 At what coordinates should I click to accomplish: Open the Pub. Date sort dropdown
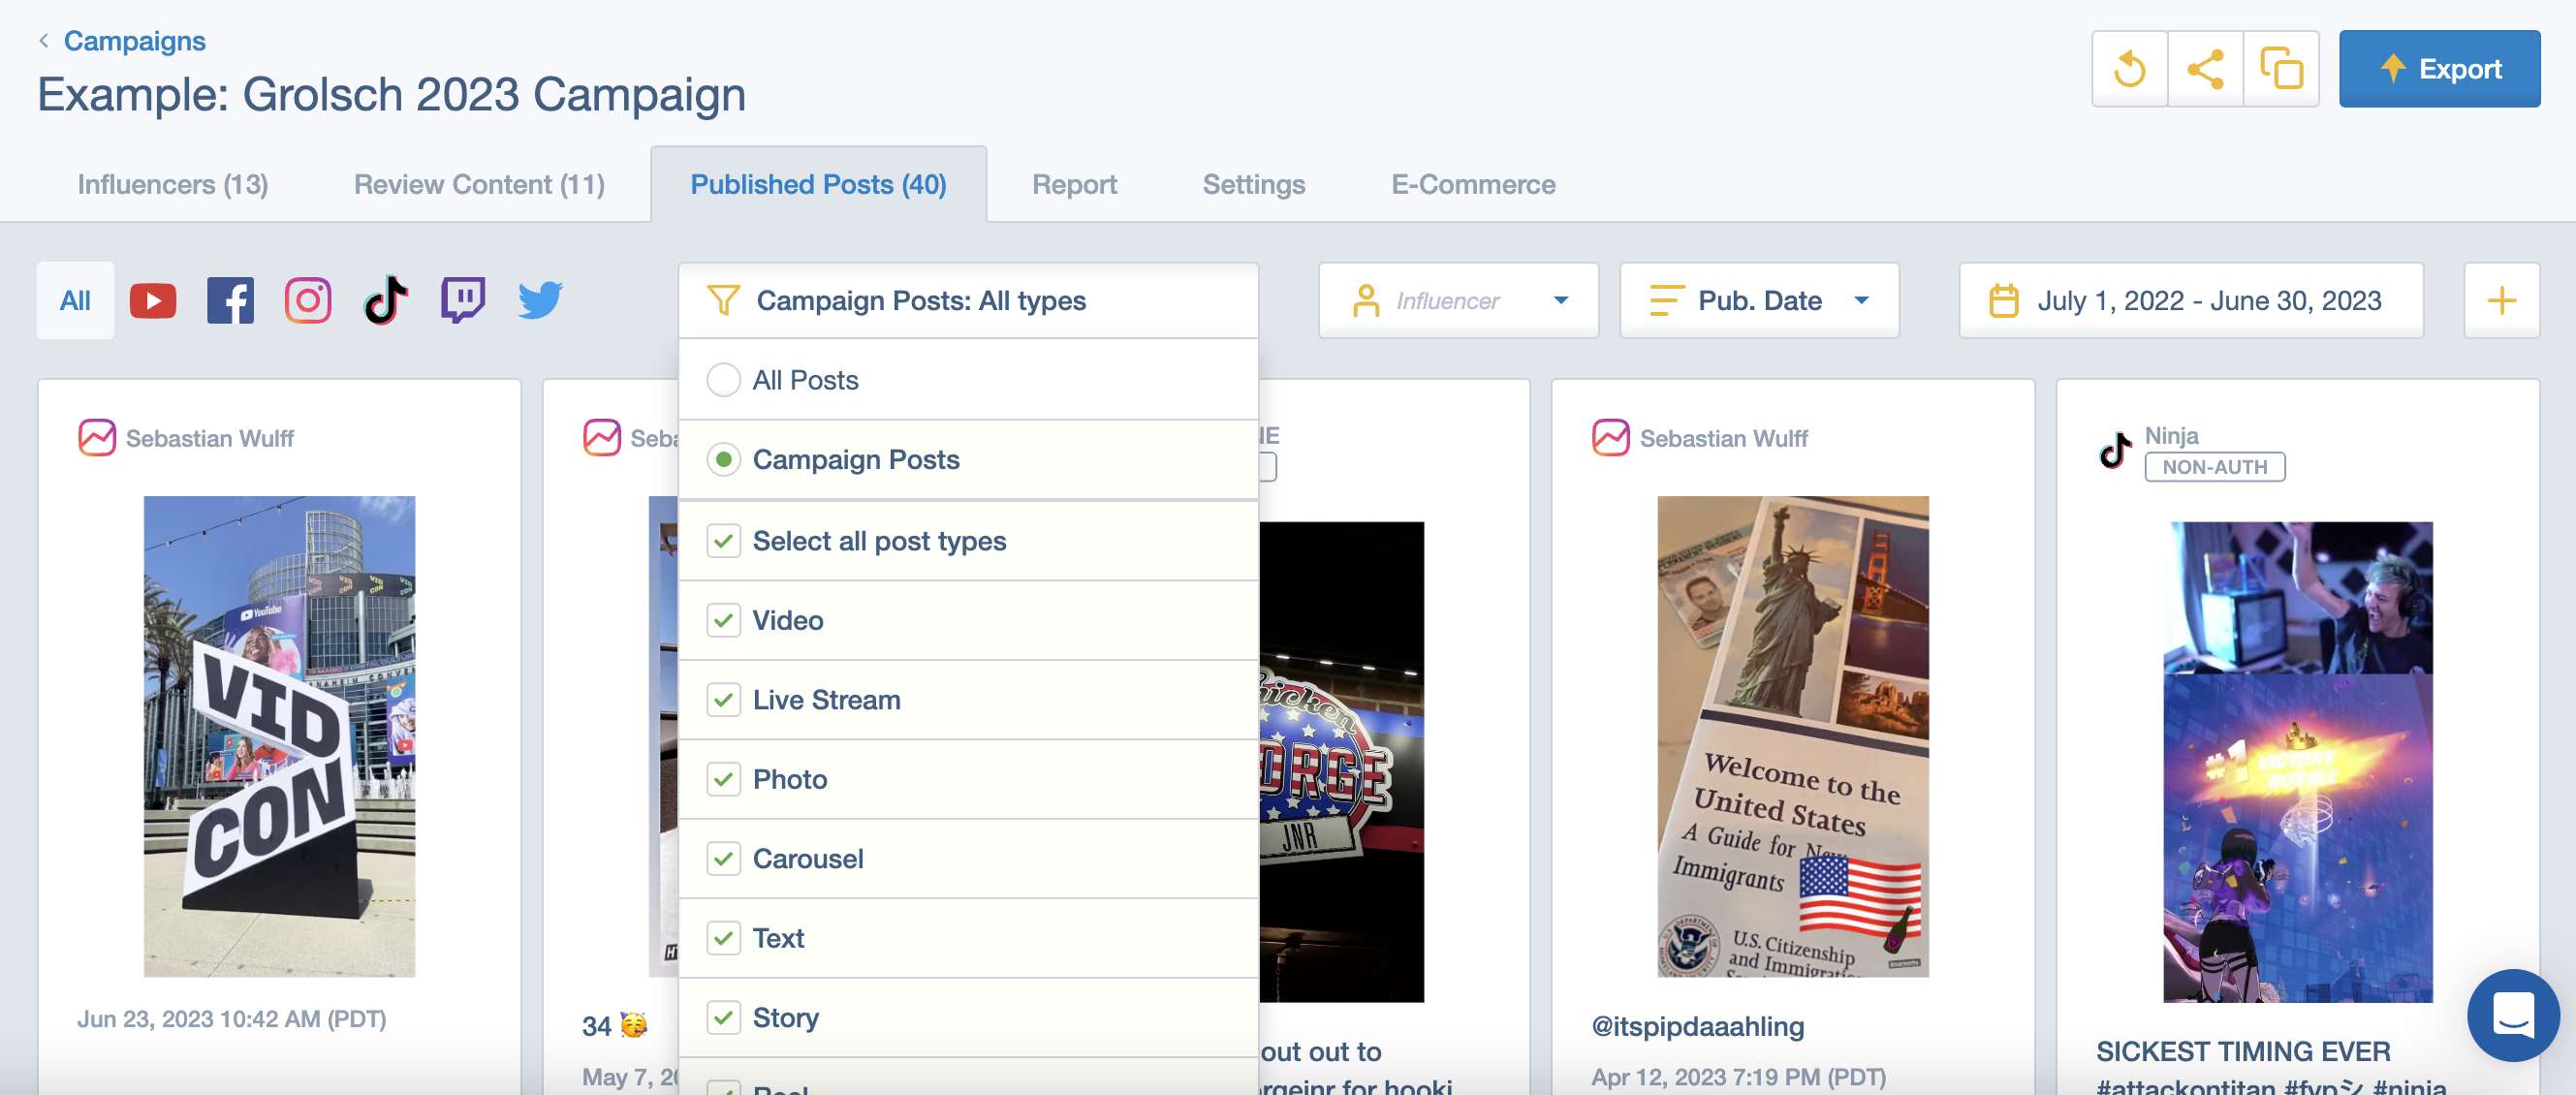coord(1759,300)
